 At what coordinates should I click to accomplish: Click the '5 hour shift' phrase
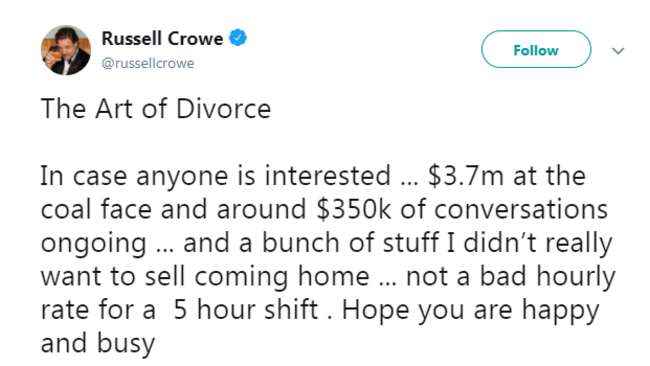pyautogui.click(x=245, y=310)
